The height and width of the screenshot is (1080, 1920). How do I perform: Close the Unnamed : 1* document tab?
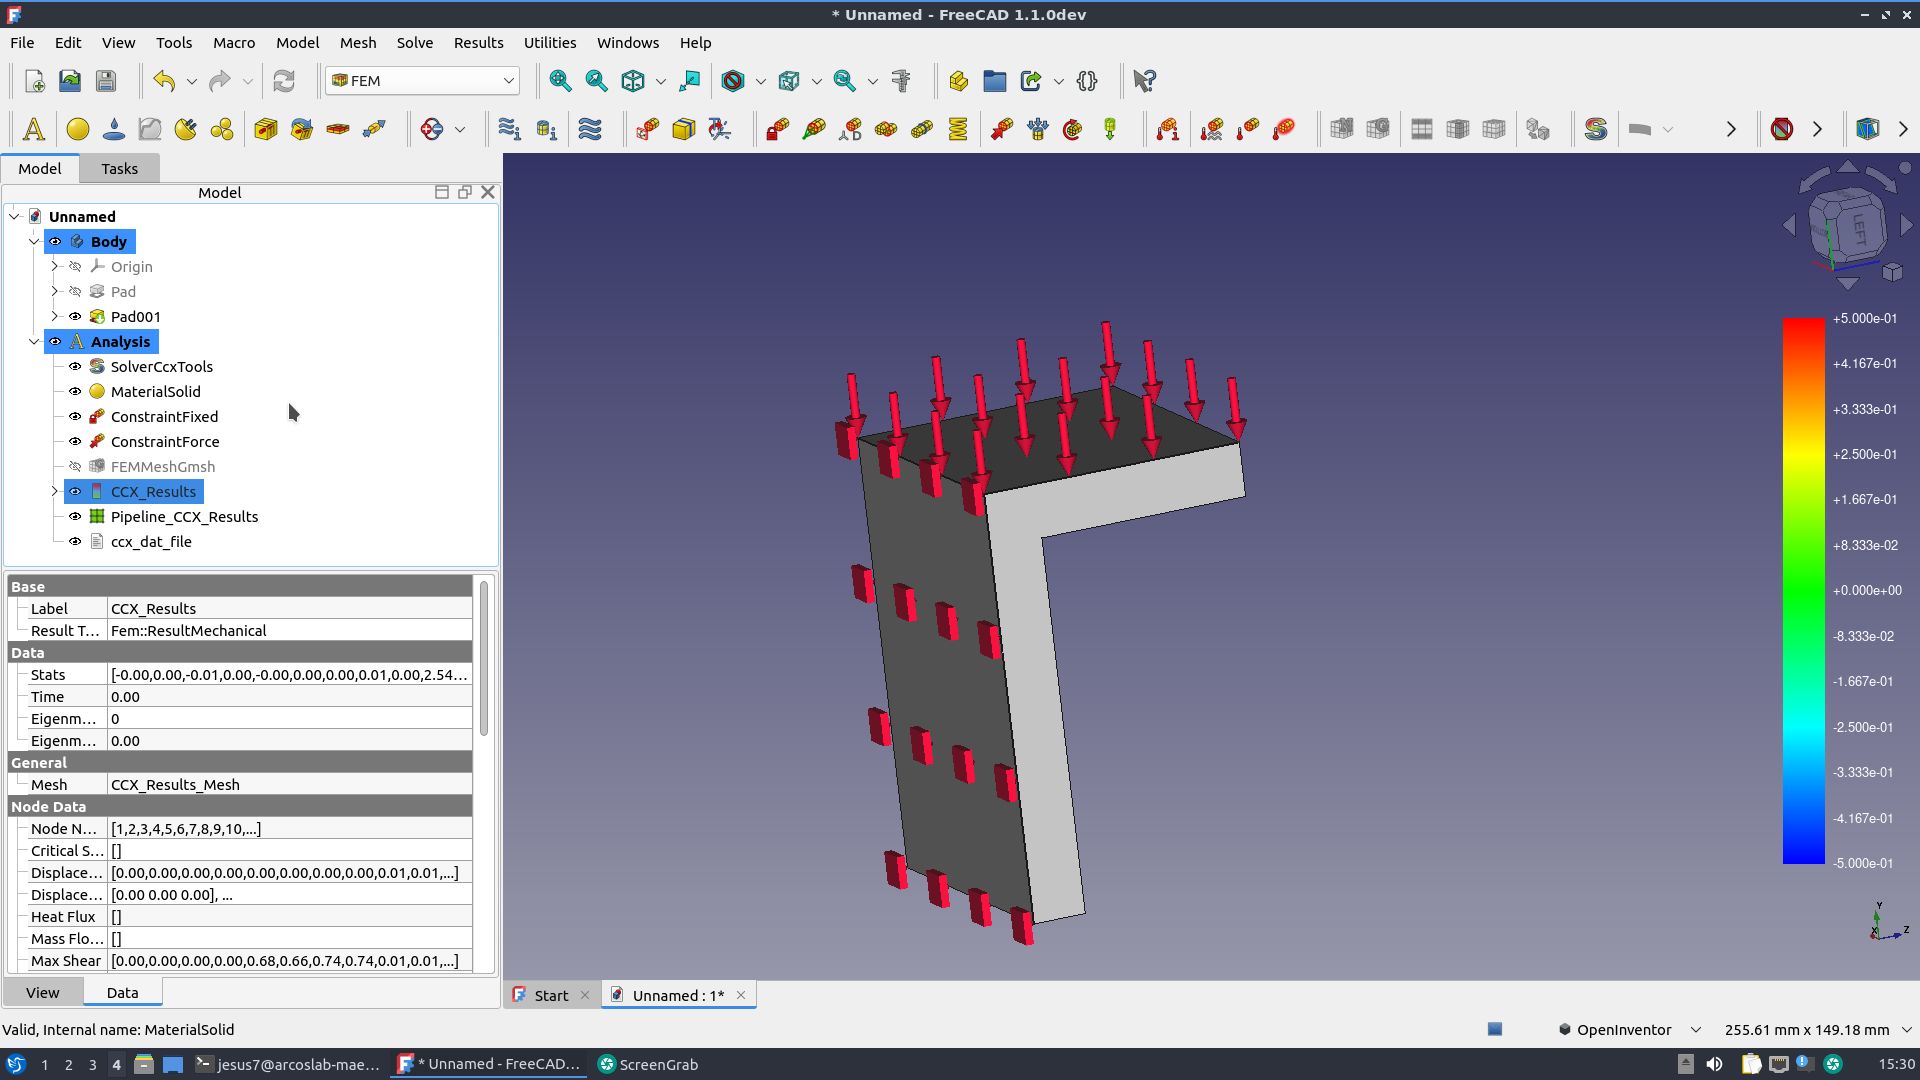point(741,995)
